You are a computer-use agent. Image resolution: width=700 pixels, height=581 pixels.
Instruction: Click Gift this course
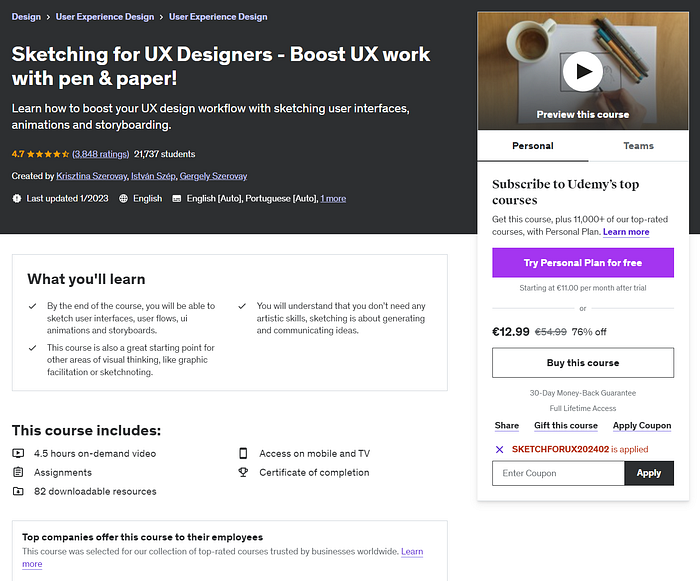tap(566, 426)
